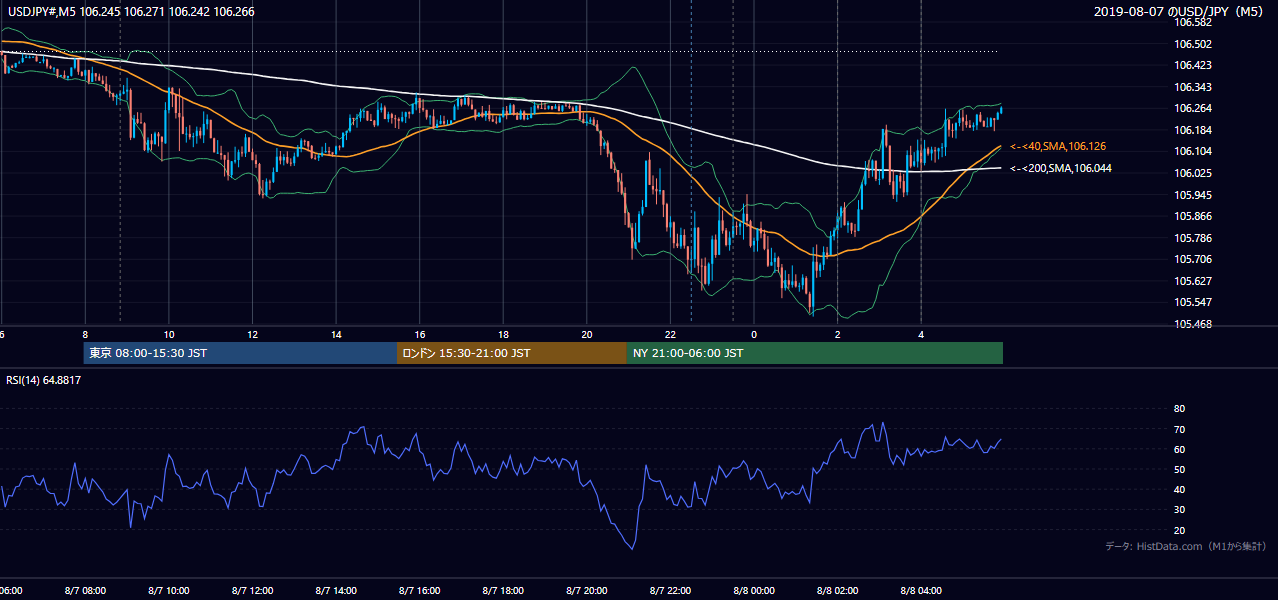This screenshot has height=600, width=1278.
Task: Click the 105.945 price axis label
Action: coord(1193,195)
